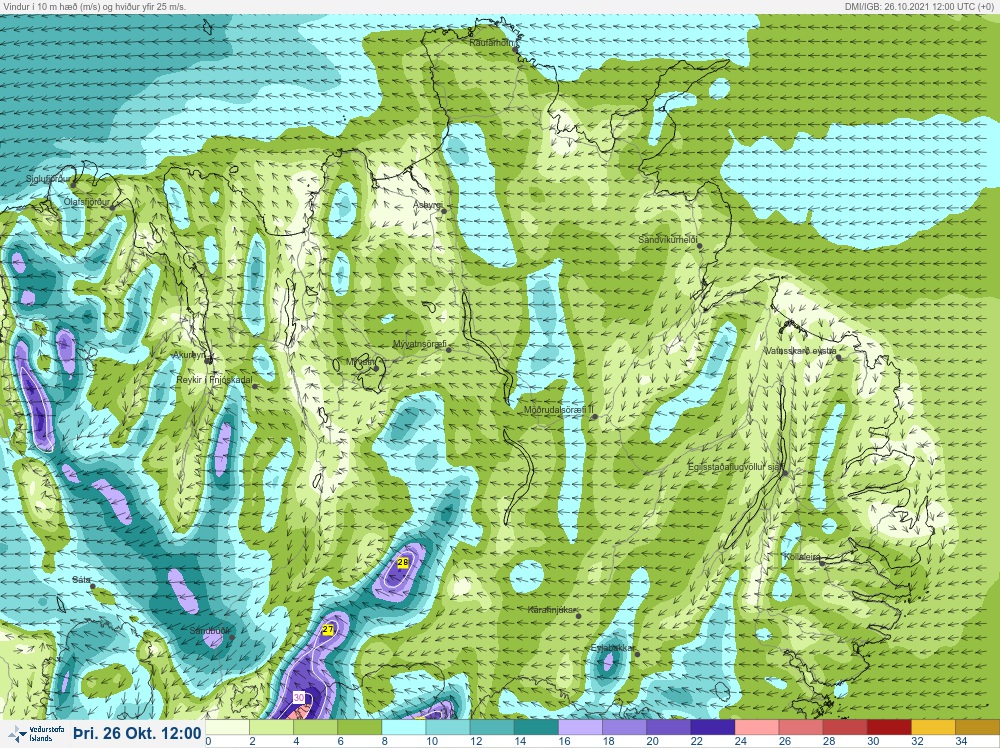
Task: Click the Sáta station label
Action: point(82,580)
